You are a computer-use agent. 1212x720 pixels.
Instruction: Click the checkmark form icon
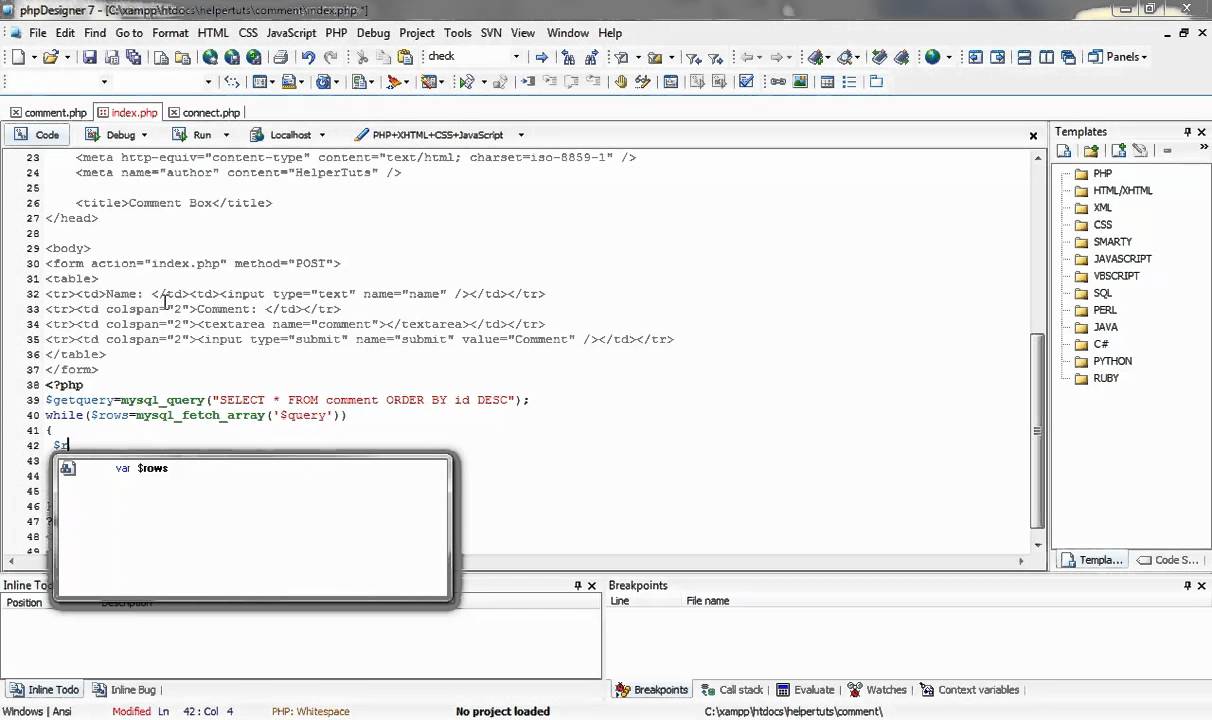[746, 82]
